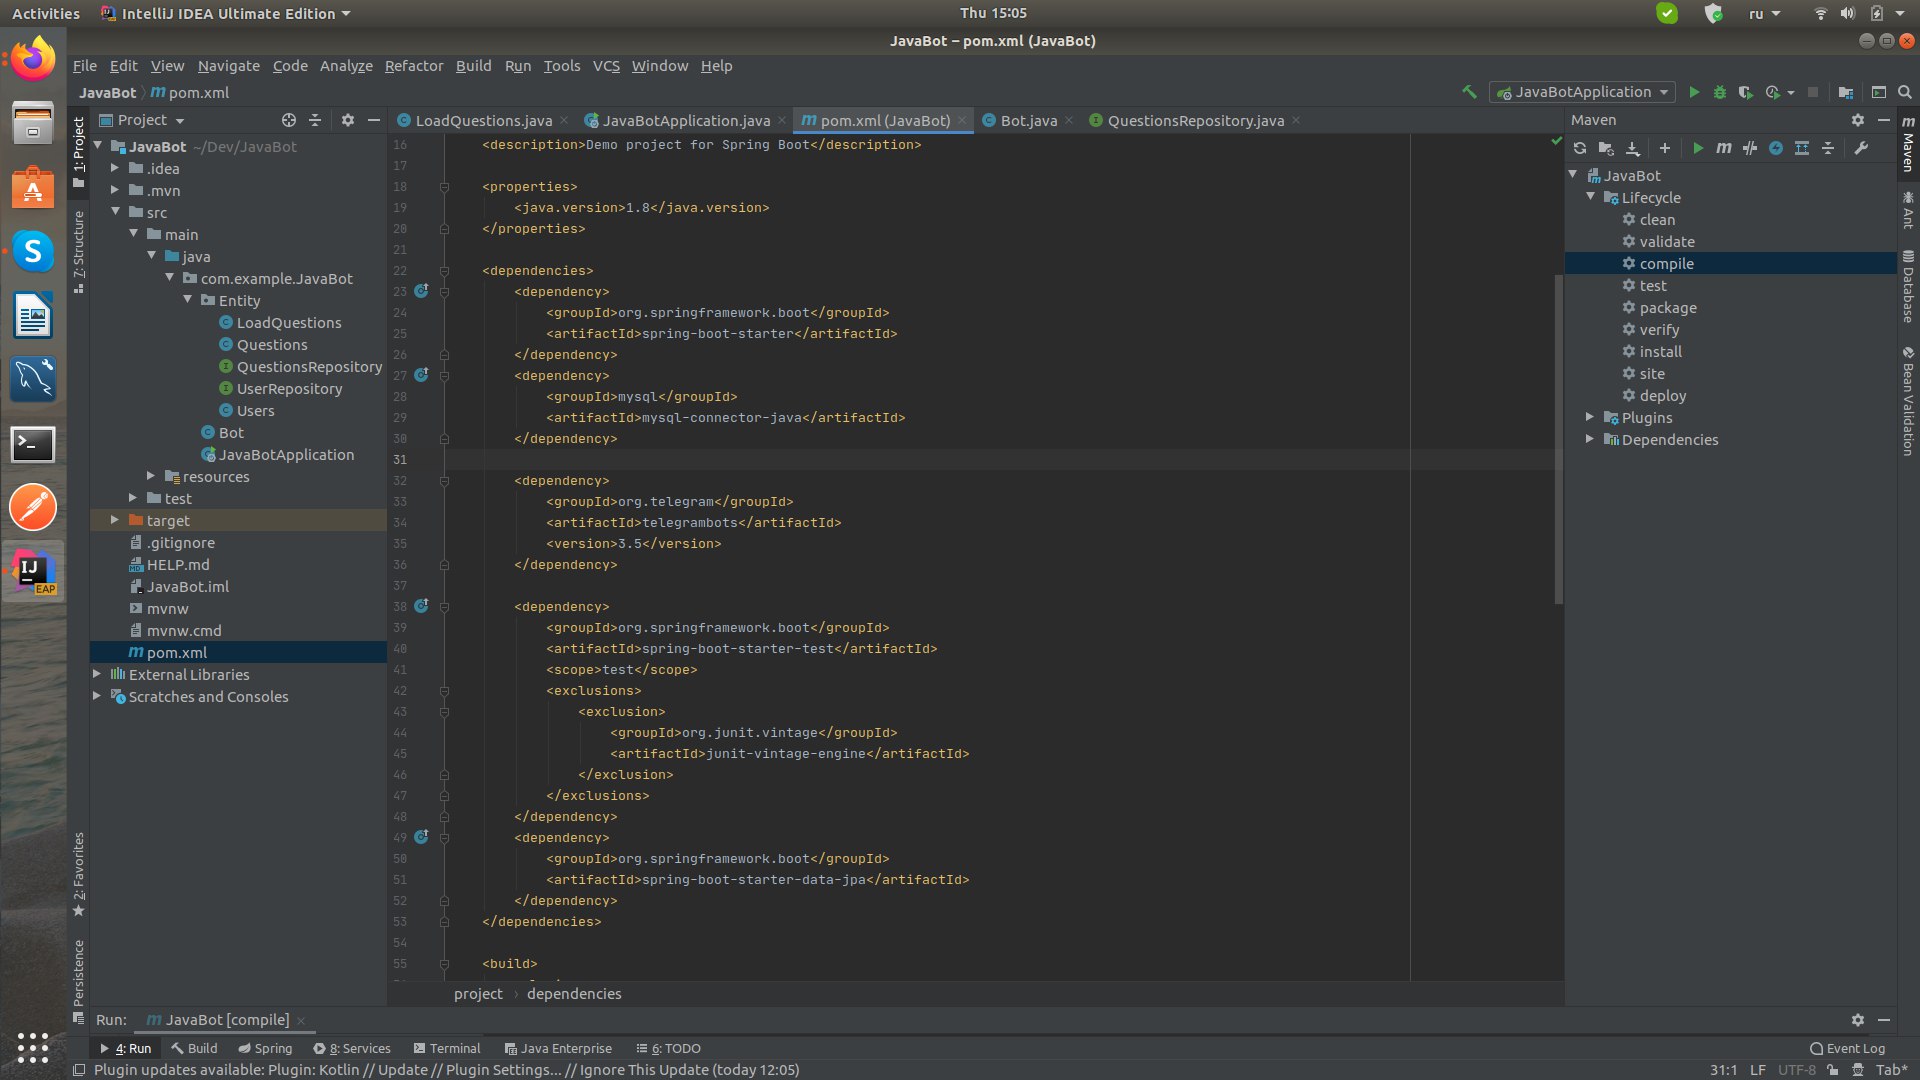Click UTF-8 encoding in status bar
Viewport: 1920px width, 1080px height.
pyautogui.click(x=1796, y=1070)
